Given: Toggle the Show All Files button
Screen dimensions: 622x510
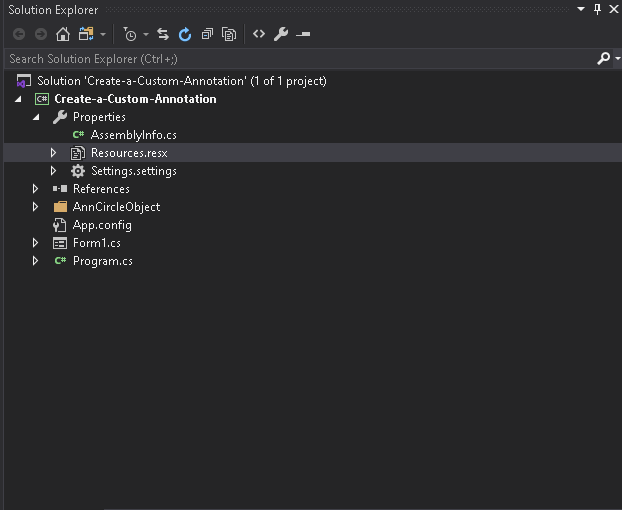Looking at the screenshot, I should point(229,34).
